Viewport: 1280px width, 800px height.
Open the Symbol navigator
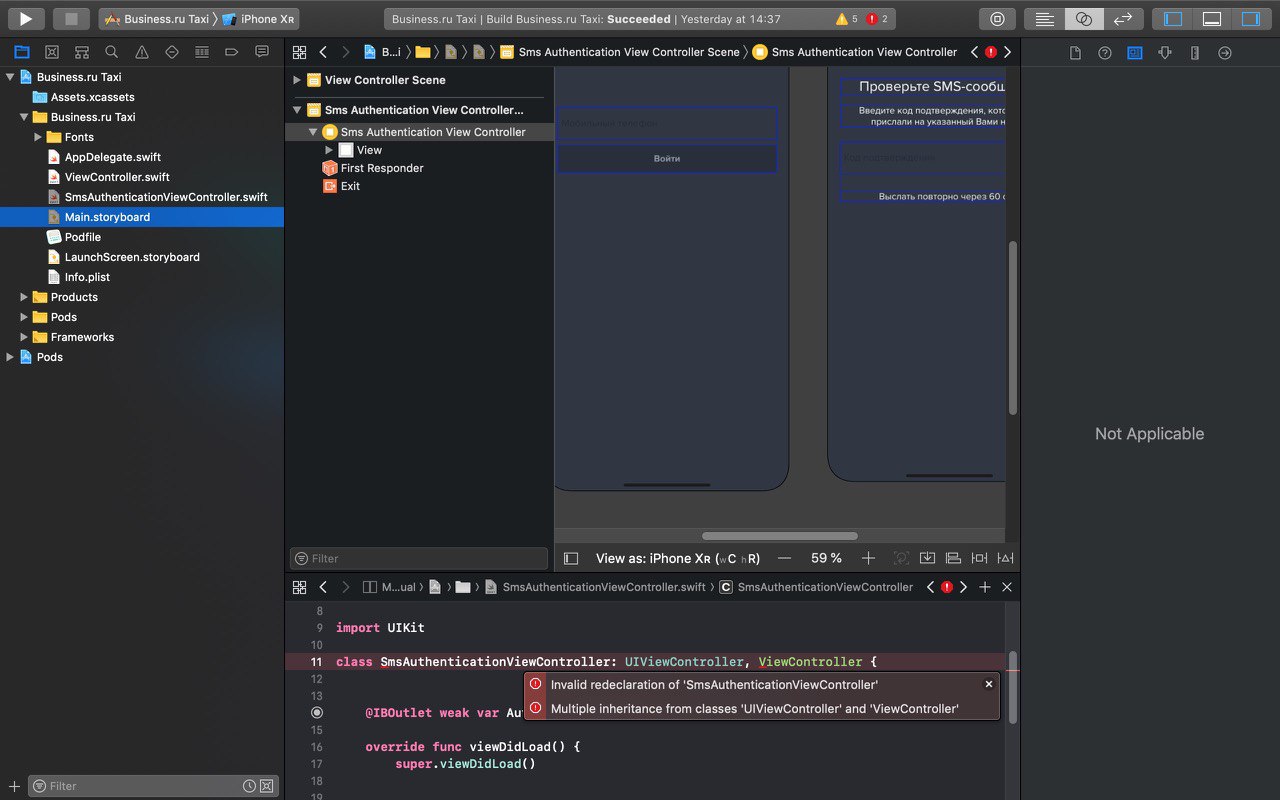point(82,52)
